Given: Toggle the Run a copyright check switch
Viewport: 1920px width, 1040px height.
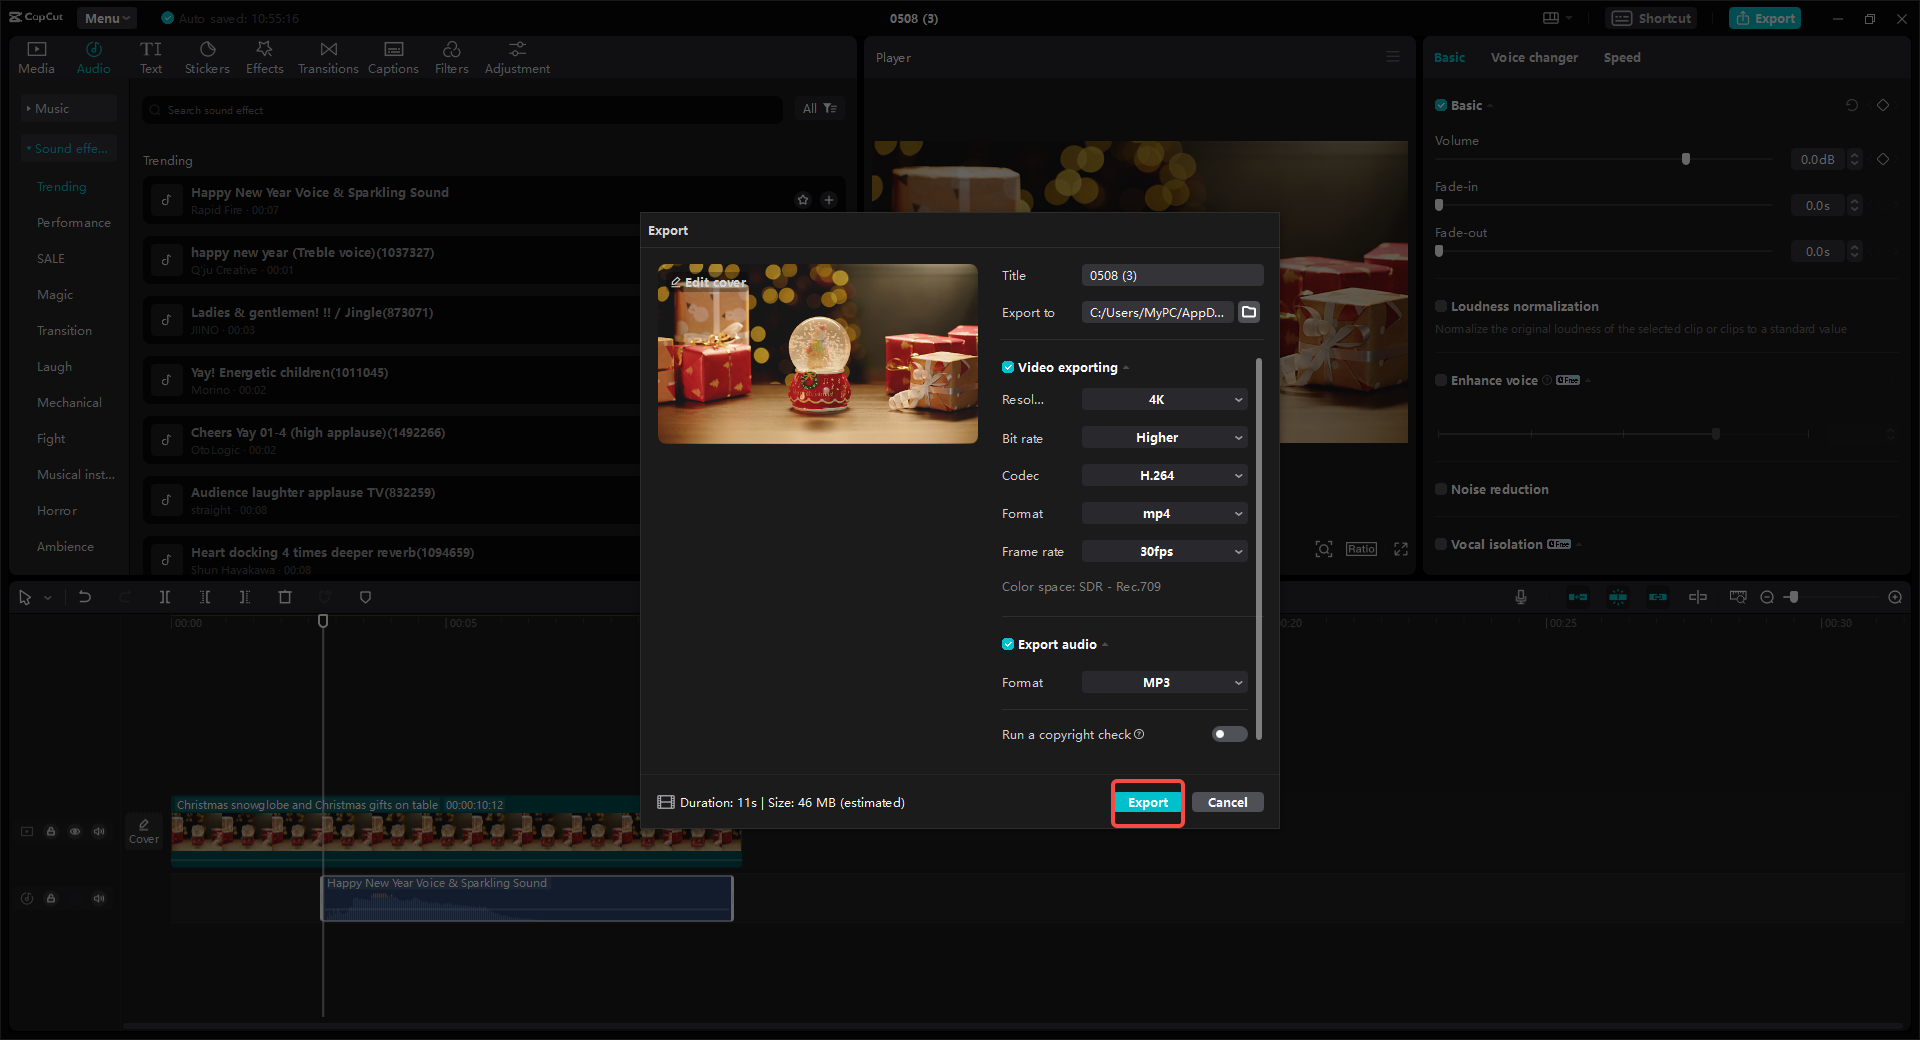Looking at the screenshot, I should coord(1228,734).
